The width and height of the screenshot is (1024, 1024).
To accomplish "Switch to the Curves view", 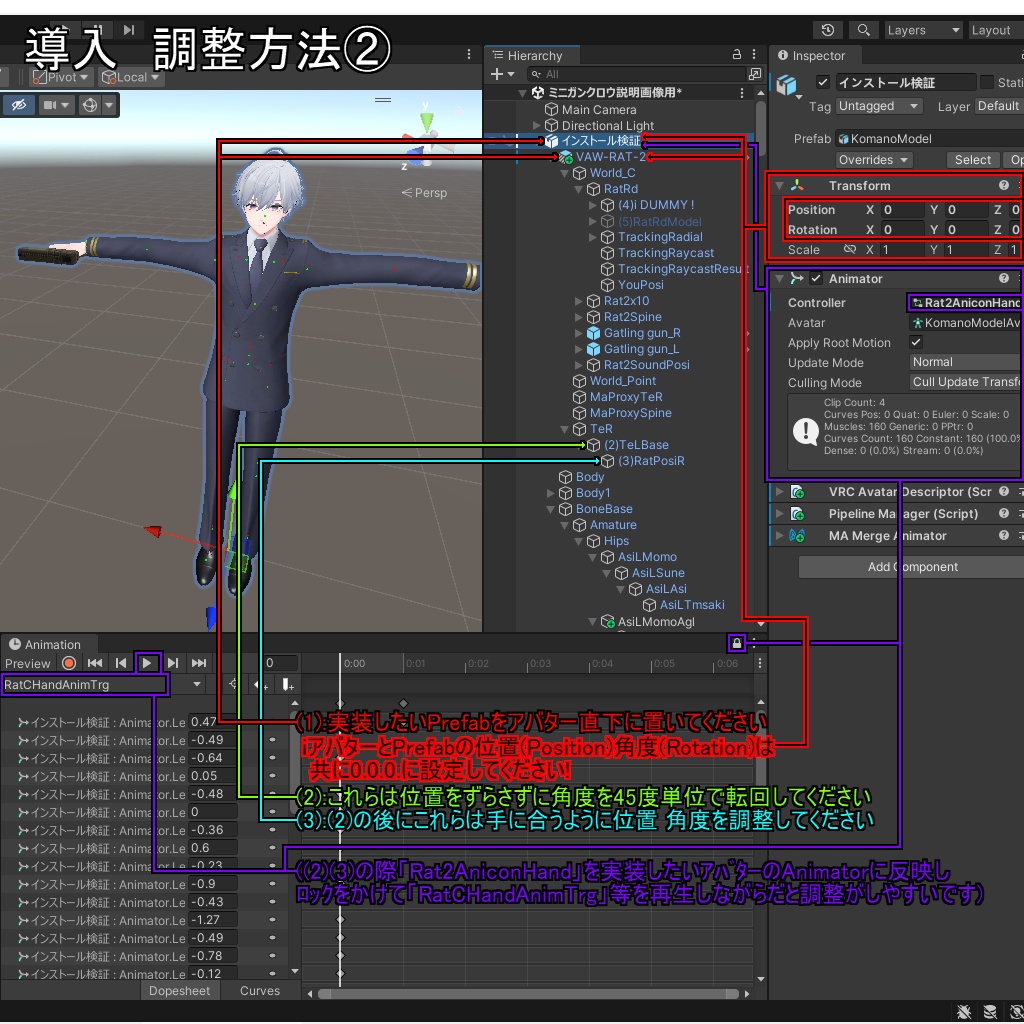I will coord(260,991).
